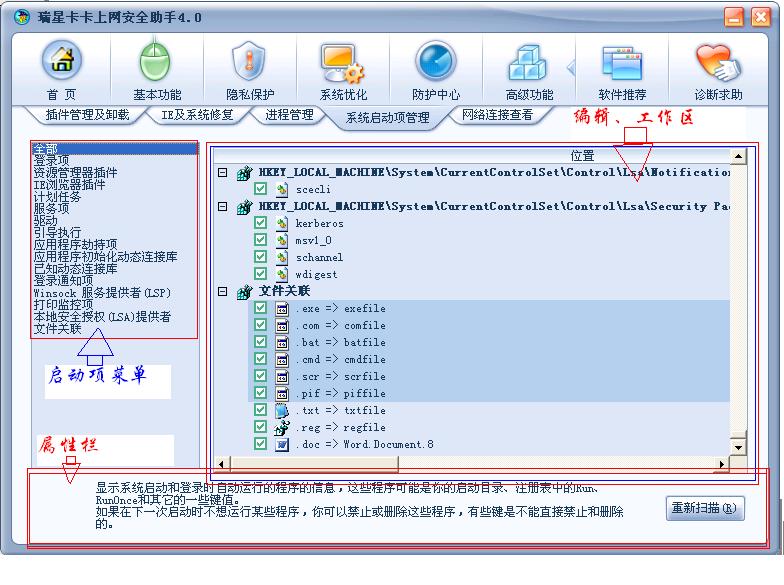Screen dimensions: 784x585
Task: Select 打印监控项 category
Action: pyautogui.click(x=63, y=304)
